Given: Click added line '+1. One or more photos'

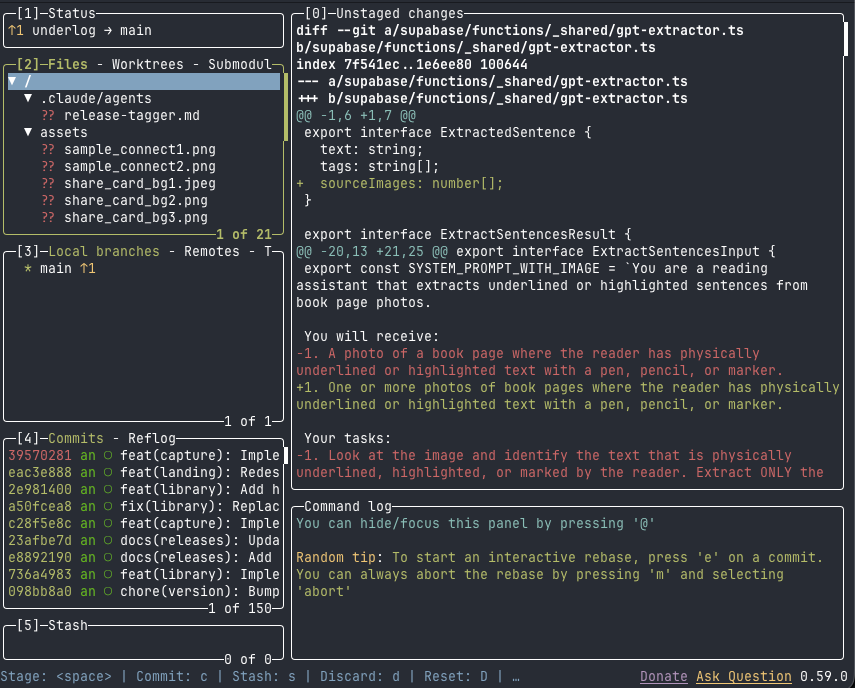Looking at the screenshot, I should point(568,396).
